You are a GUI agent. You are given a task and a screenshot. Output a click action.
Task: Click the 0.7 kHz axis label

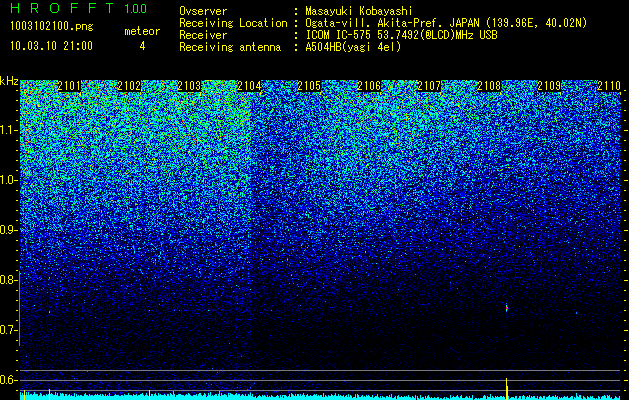pyautogui.click(x=8, y=330)
